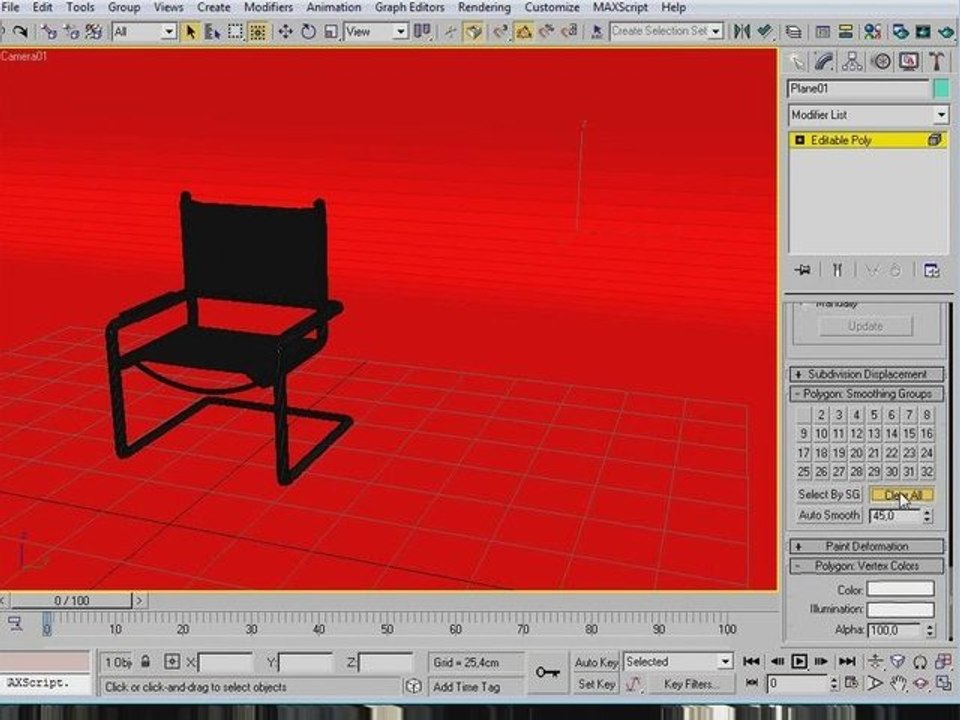Toggle the Set Key mode button
The width and height of the screenshot is (960, 720).
[596, 684]
